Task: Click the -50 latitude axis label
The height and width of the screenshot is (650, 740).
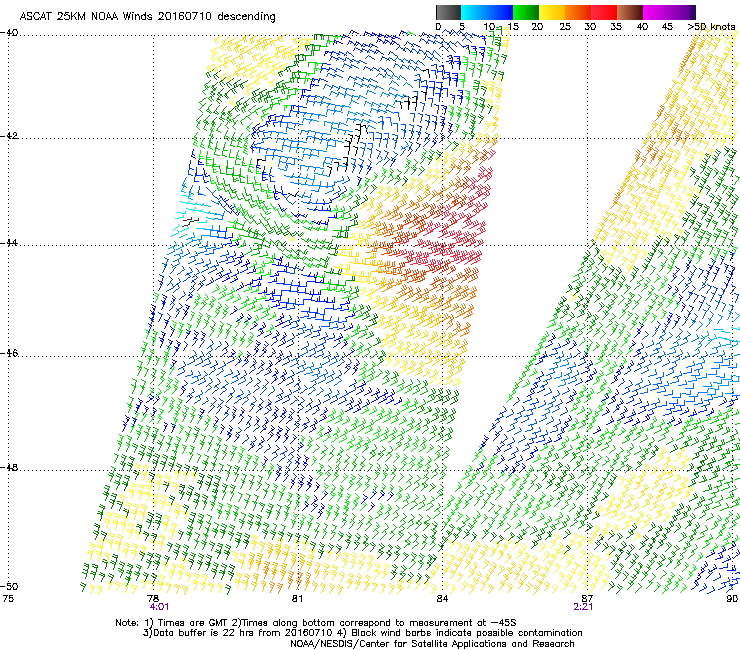Action: [x=9, y=586]
